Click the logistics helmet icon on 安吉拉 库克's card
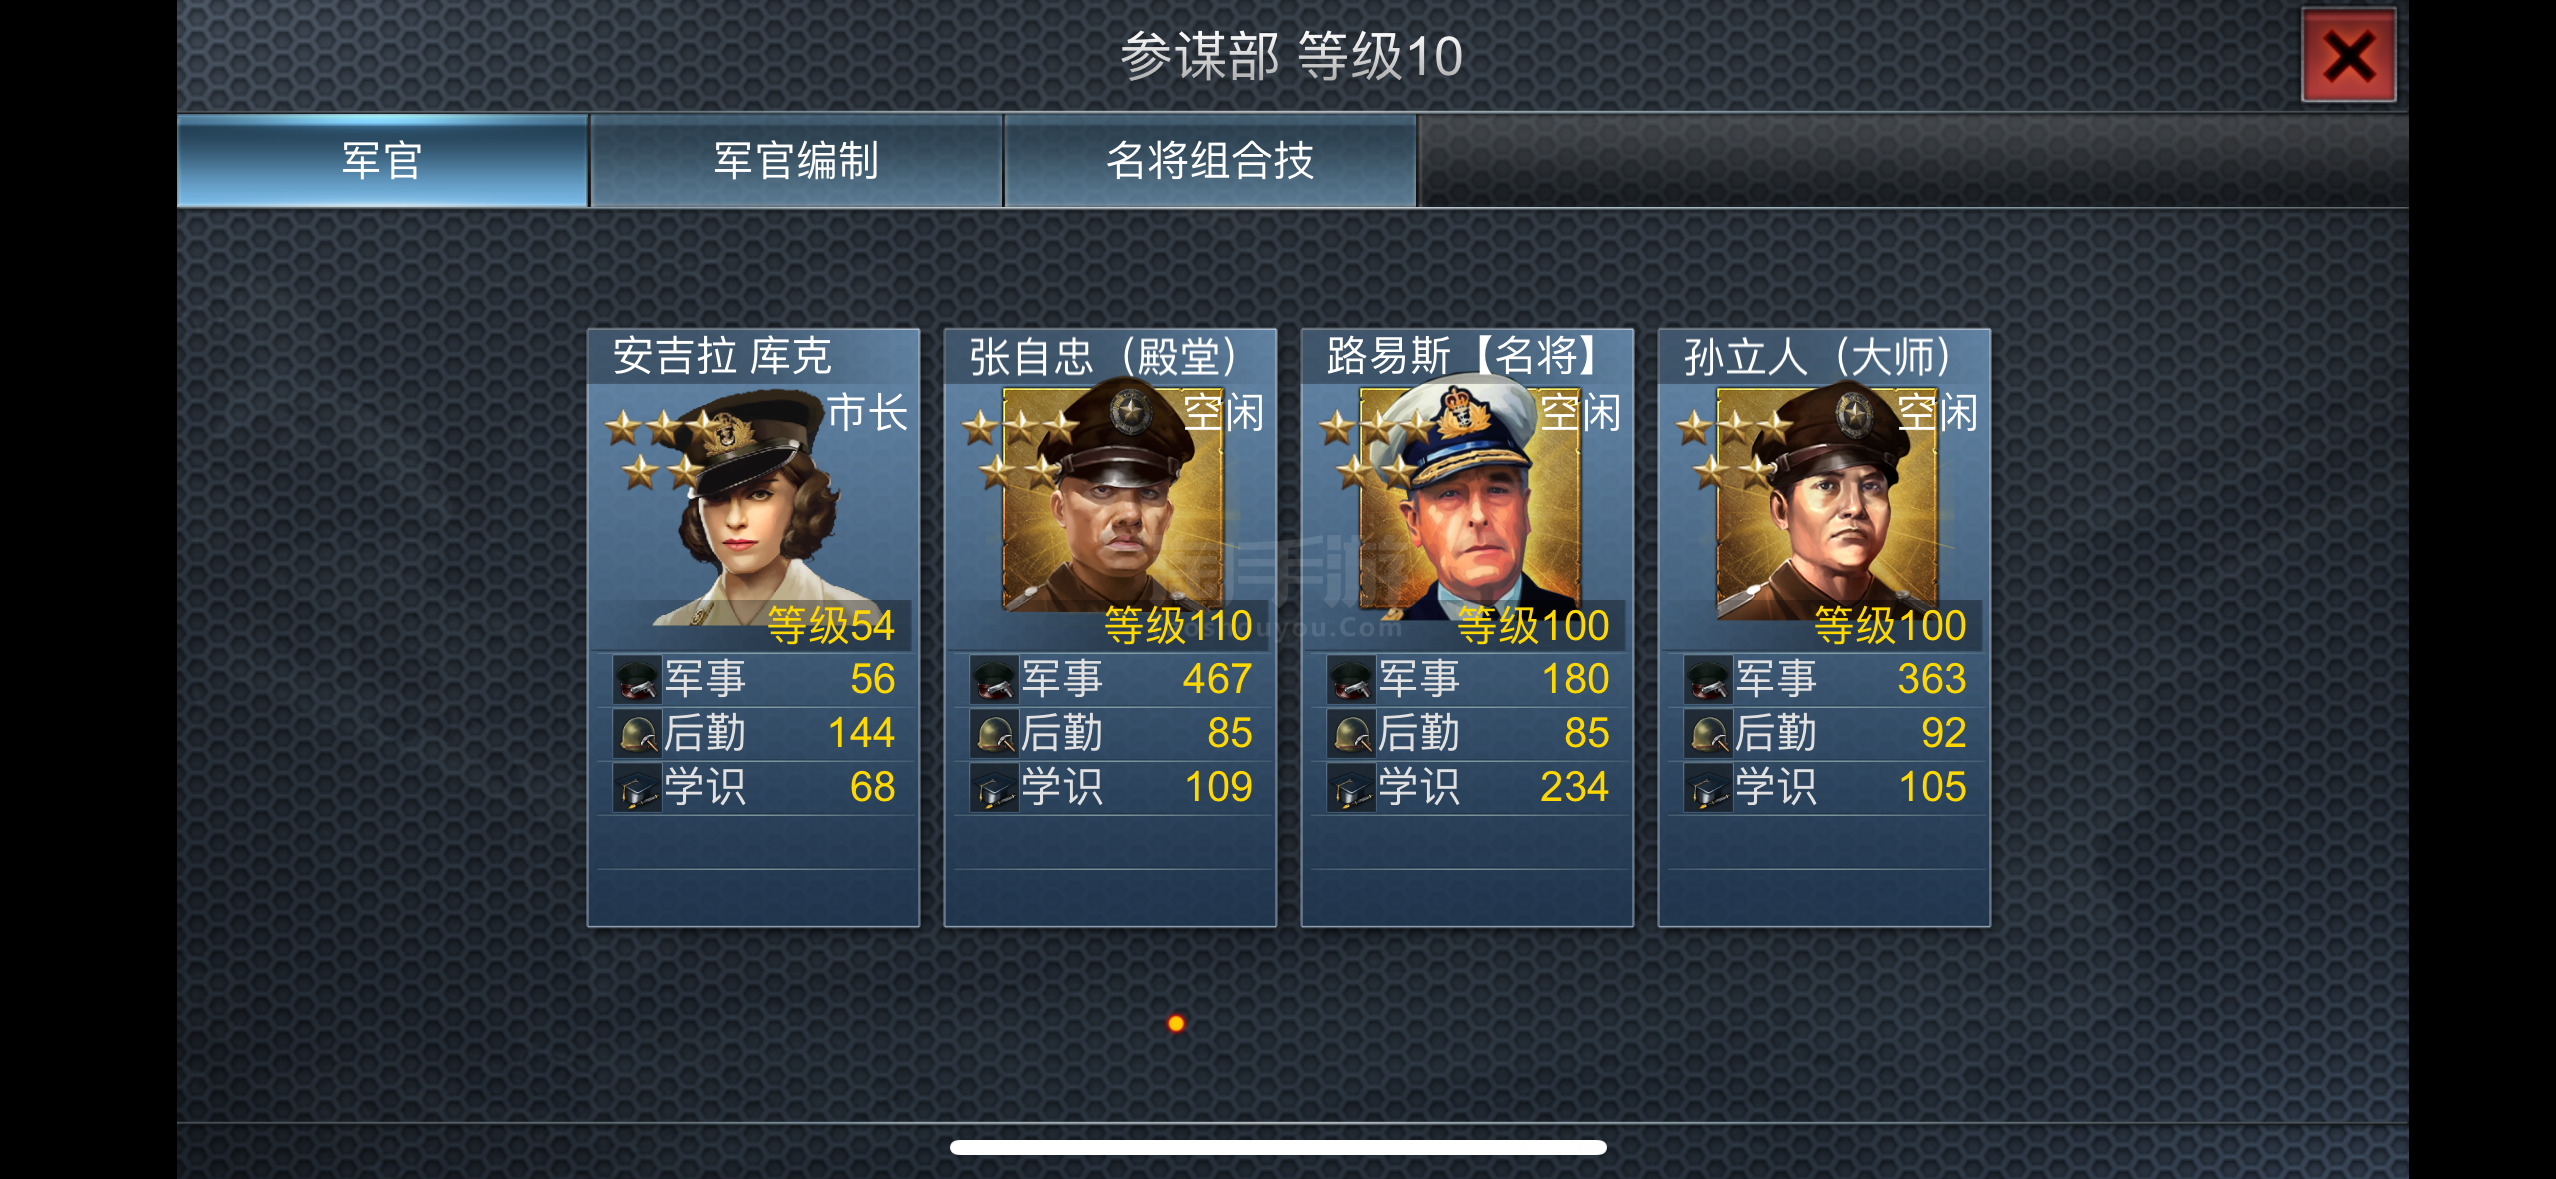The width and height of the screenshot is (2556, 1179). 637,734
